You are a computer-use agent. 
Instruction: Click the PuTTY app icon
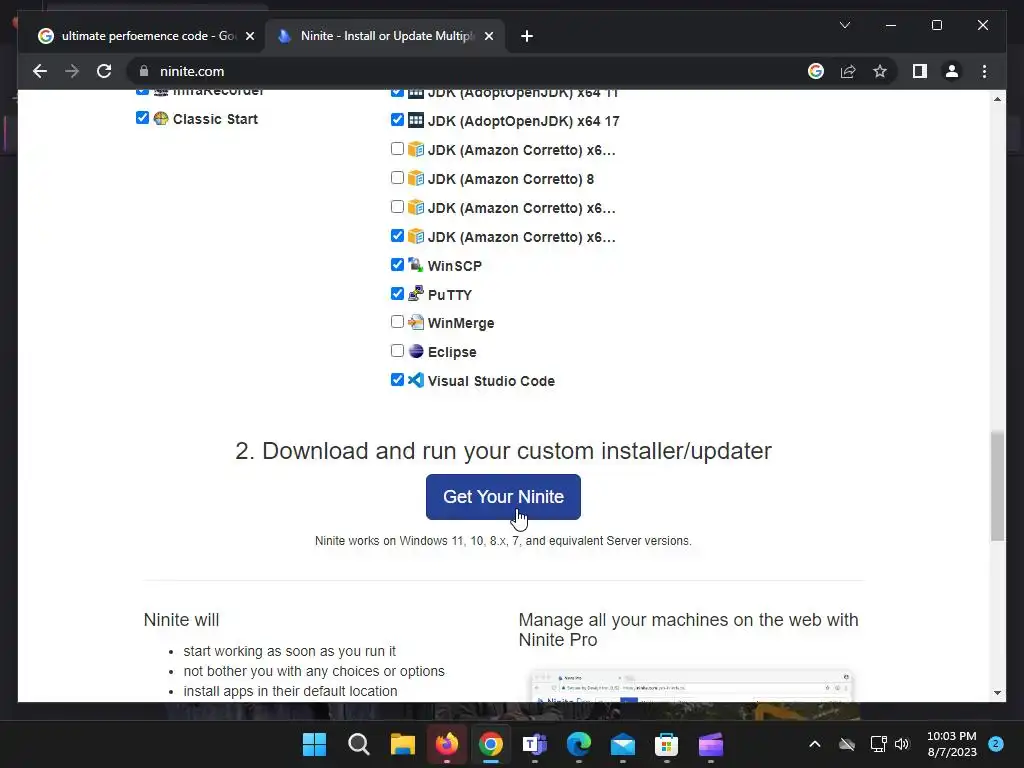(416, 293)
